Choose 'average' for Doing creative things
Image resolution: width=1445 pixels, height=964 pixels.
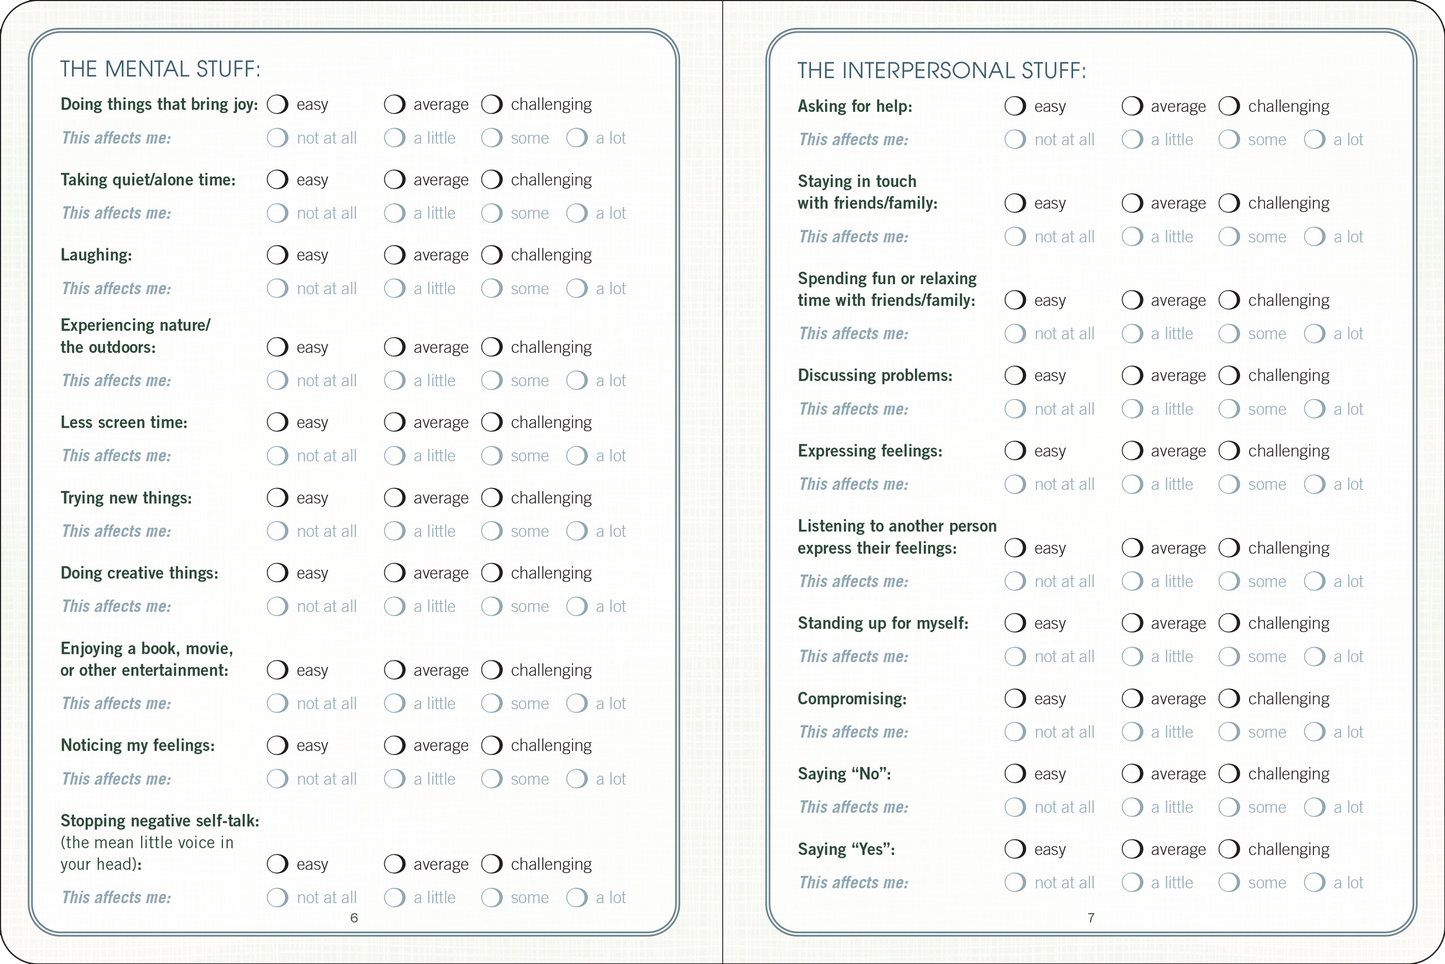coord(395,573)
